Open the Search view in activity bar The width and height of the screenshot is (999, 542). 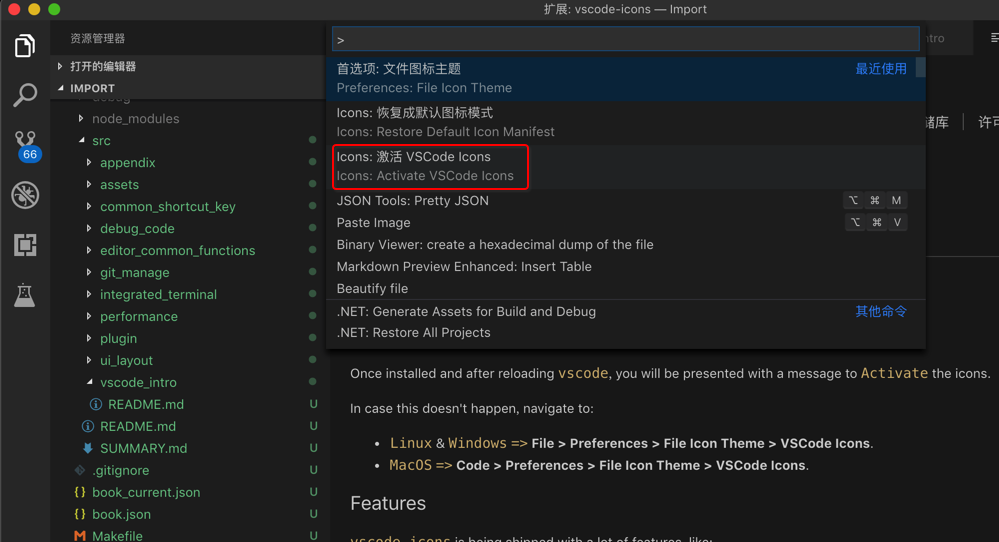[25, 96]
